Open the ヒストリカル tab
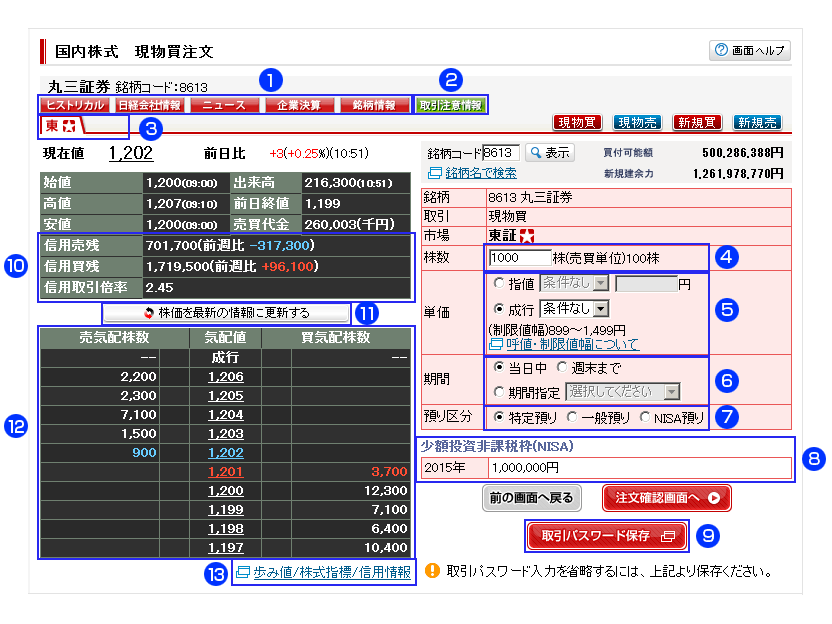The height and width of the screenshot is (624, 832). (x=75, y=105)
